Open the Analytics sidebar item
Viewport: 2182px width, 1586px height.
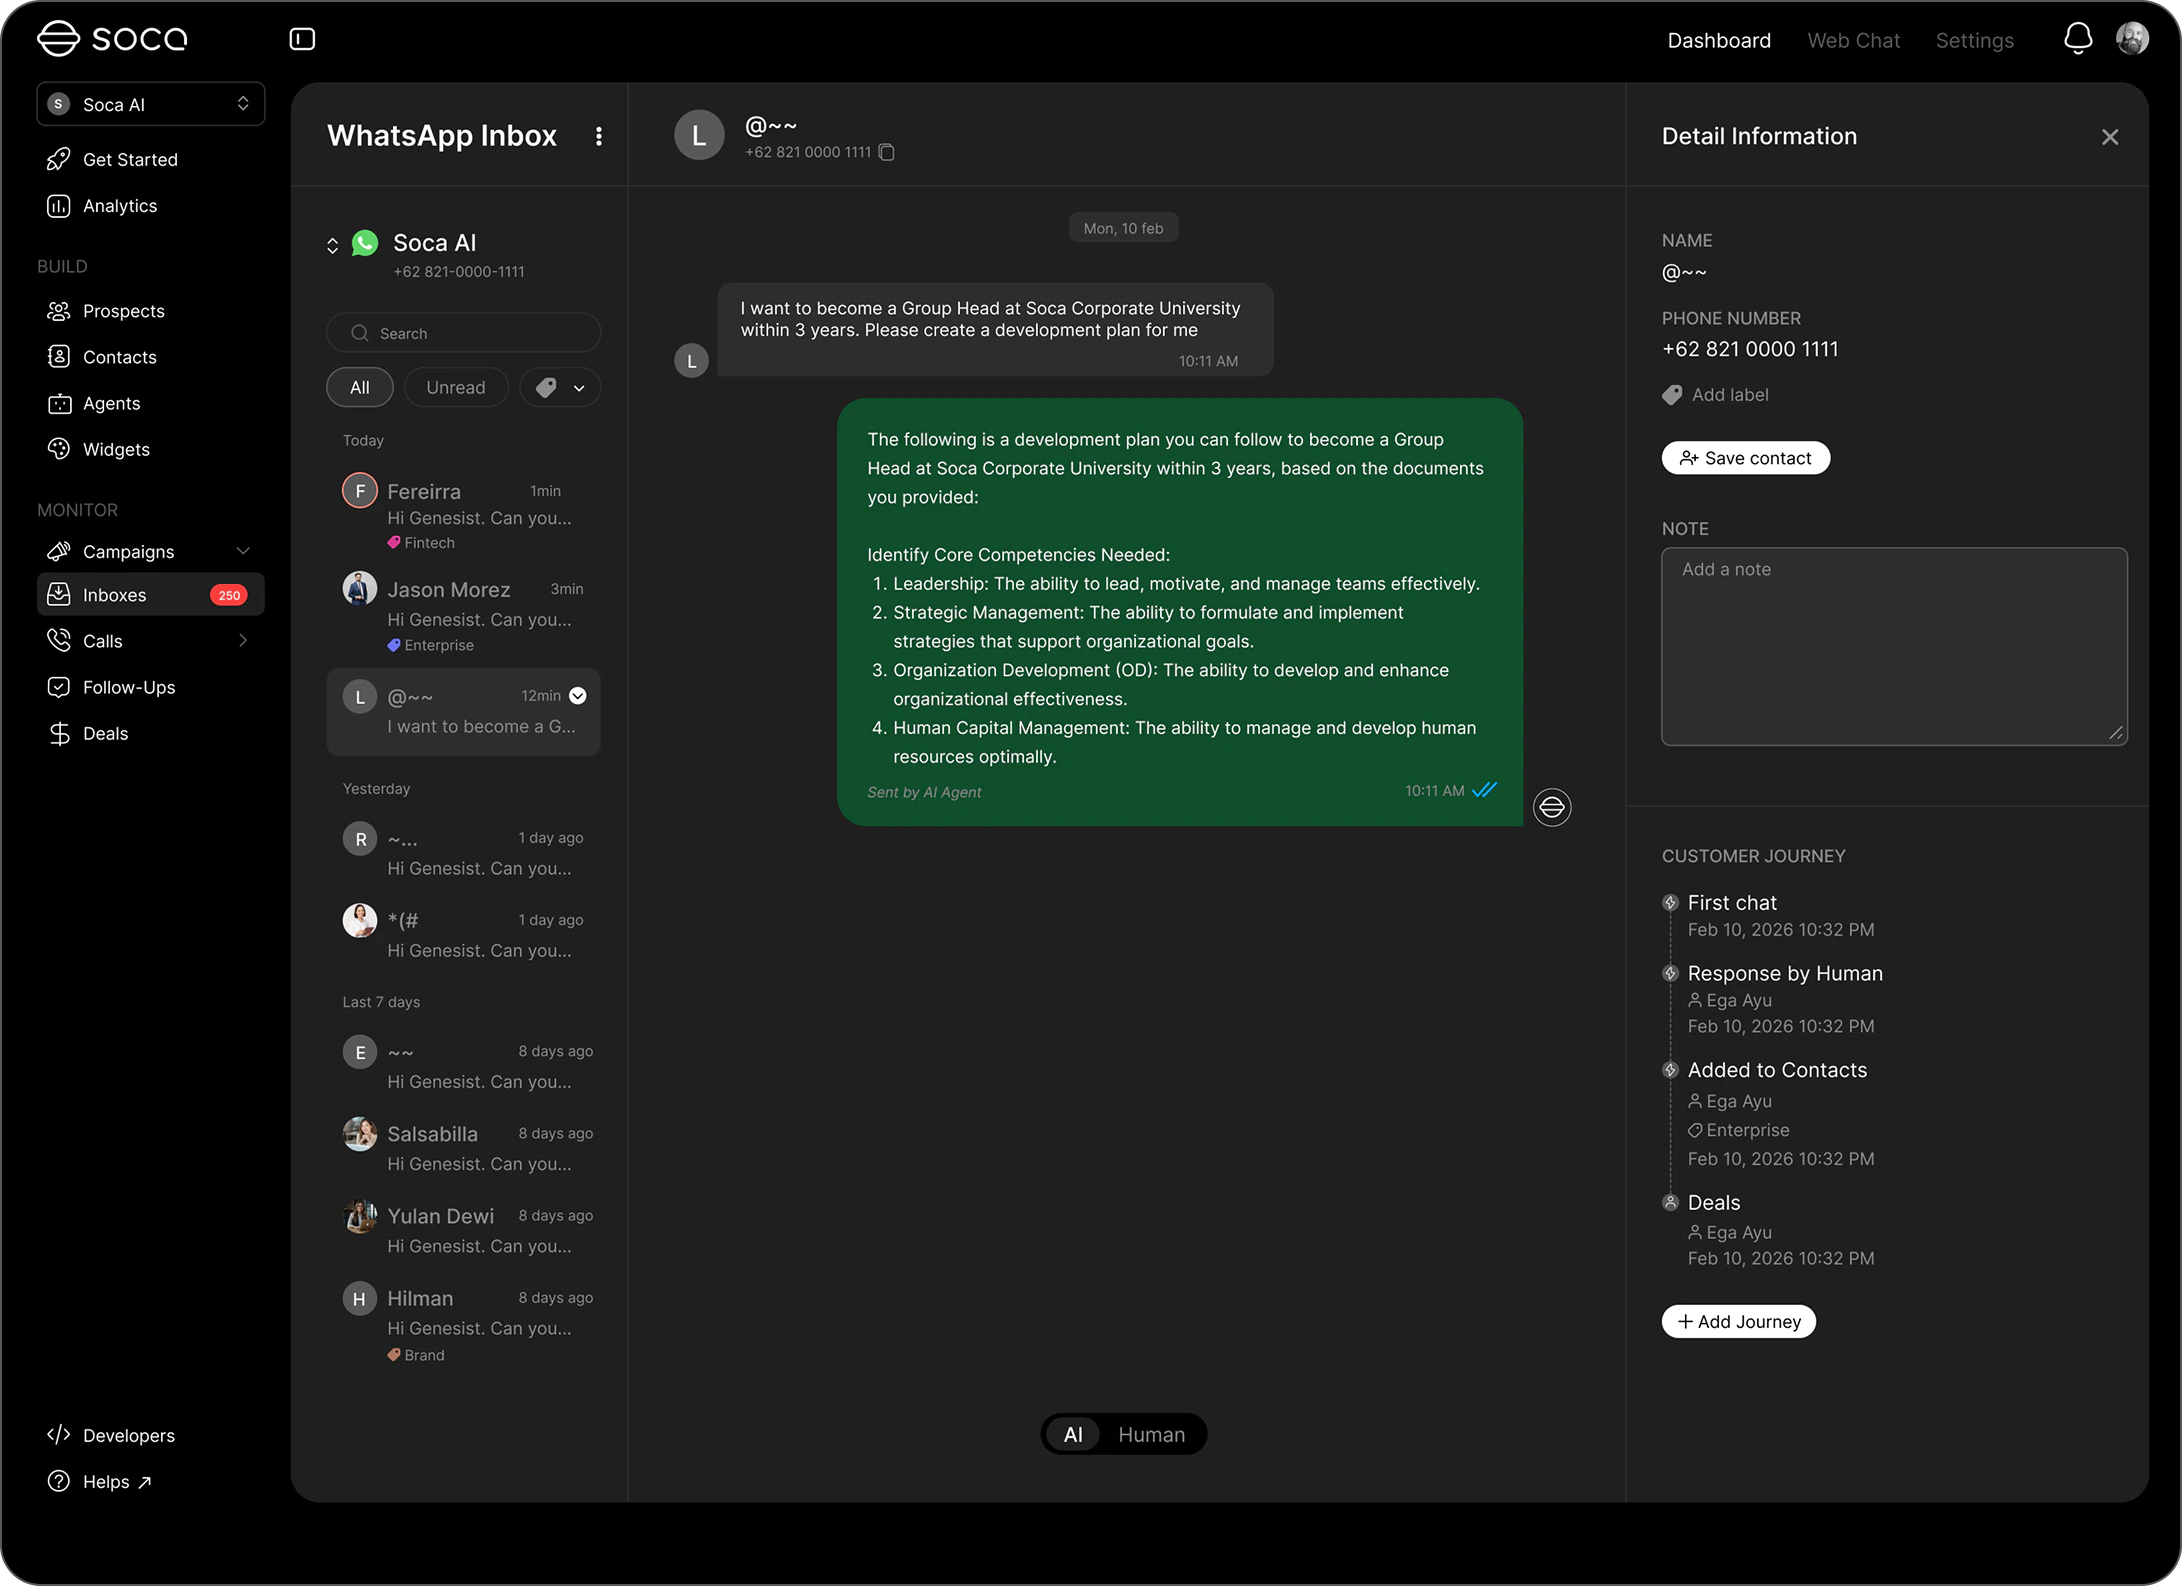click(x=119, y=206)
